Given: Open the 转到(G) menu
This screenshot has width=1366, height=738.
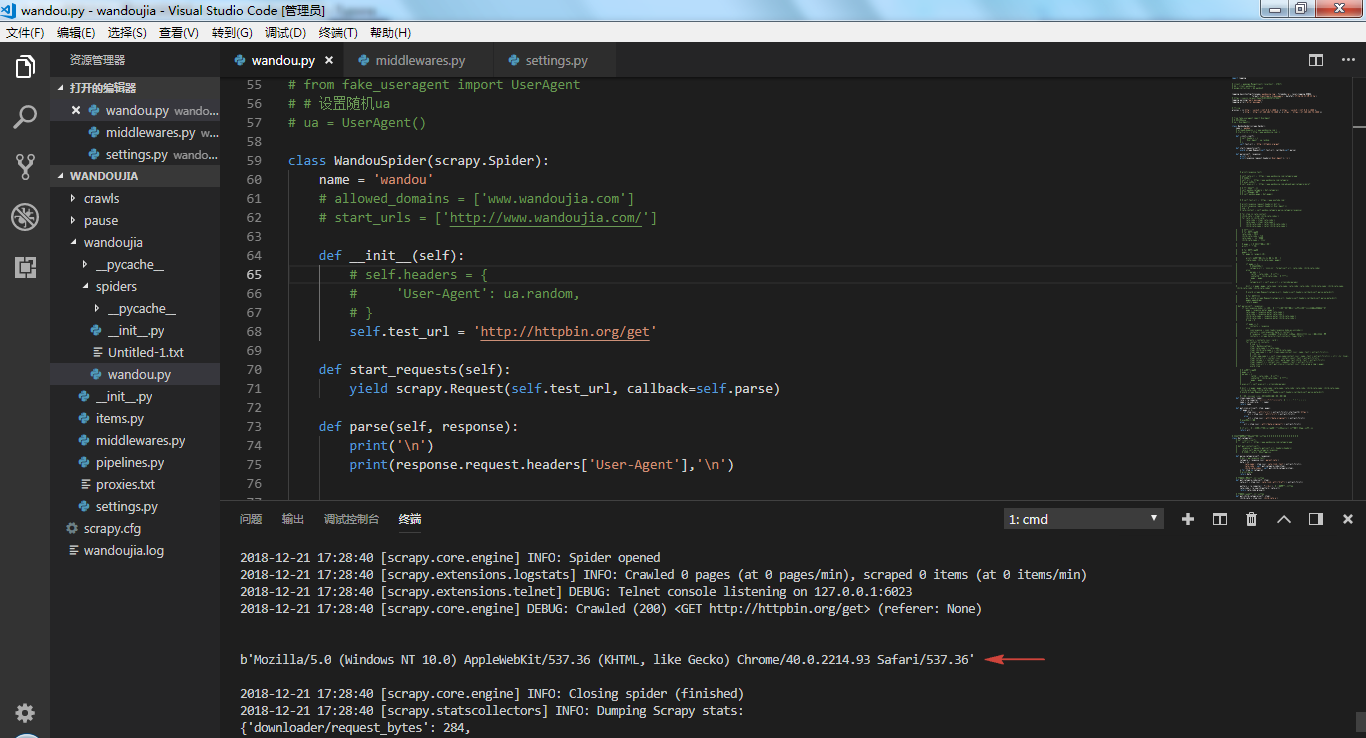Looking at the screenshot, I should click(232, 32).
